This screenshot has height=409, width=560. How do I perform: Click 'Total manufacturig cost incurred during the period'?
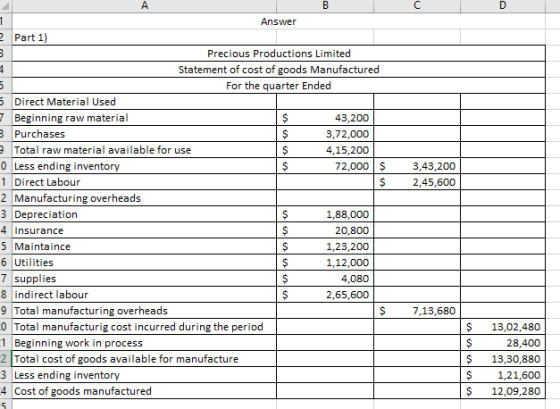coord(144,327)
